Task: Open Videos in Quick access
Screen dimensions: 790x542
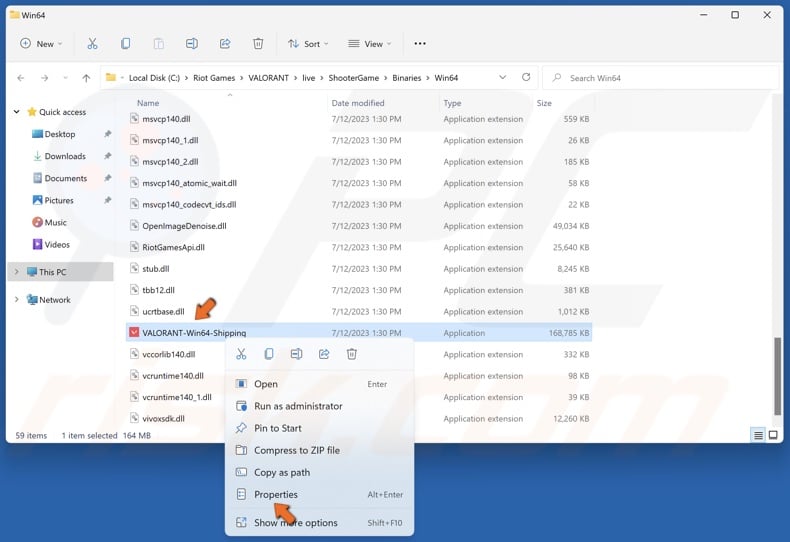Action: click(51, 244)
